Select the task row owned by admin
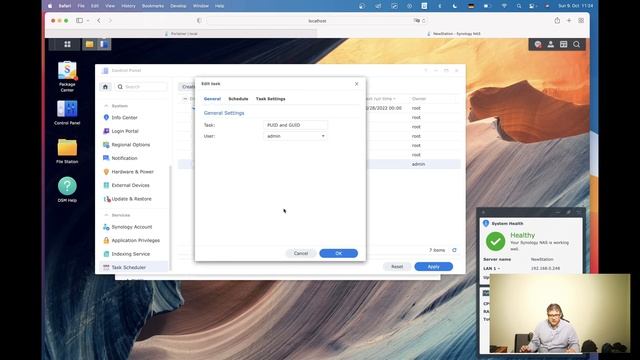The height and width of the screenshot is (360, 640). (319, 164)
